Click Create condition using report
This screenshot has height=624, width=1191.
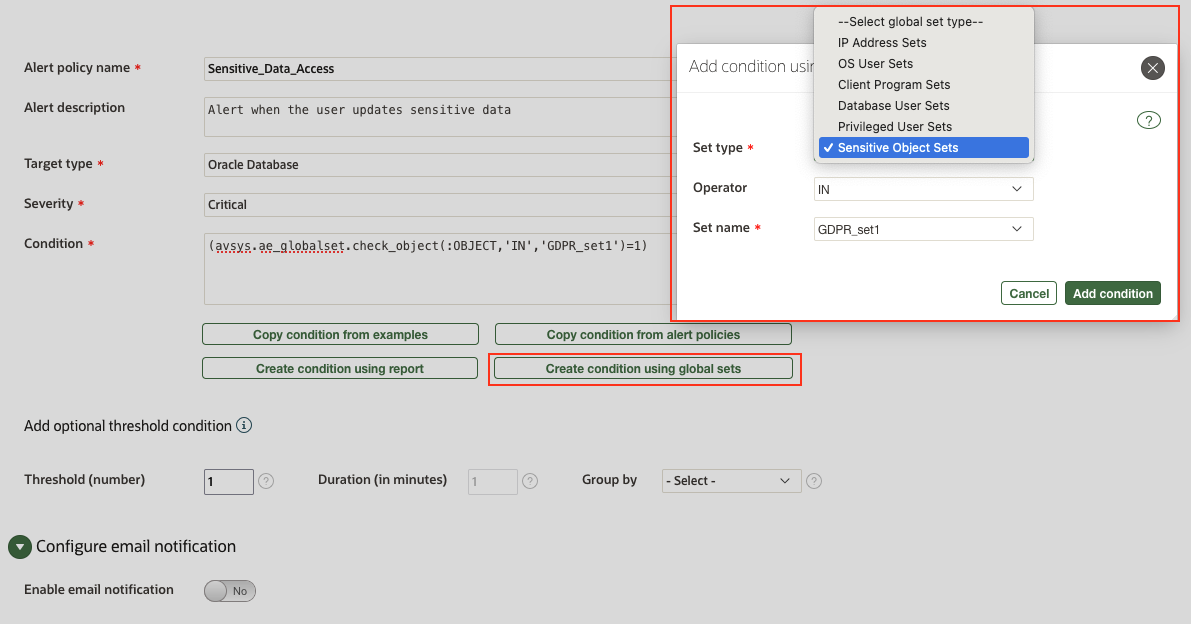pyautogui.click(x=340, y=368)
